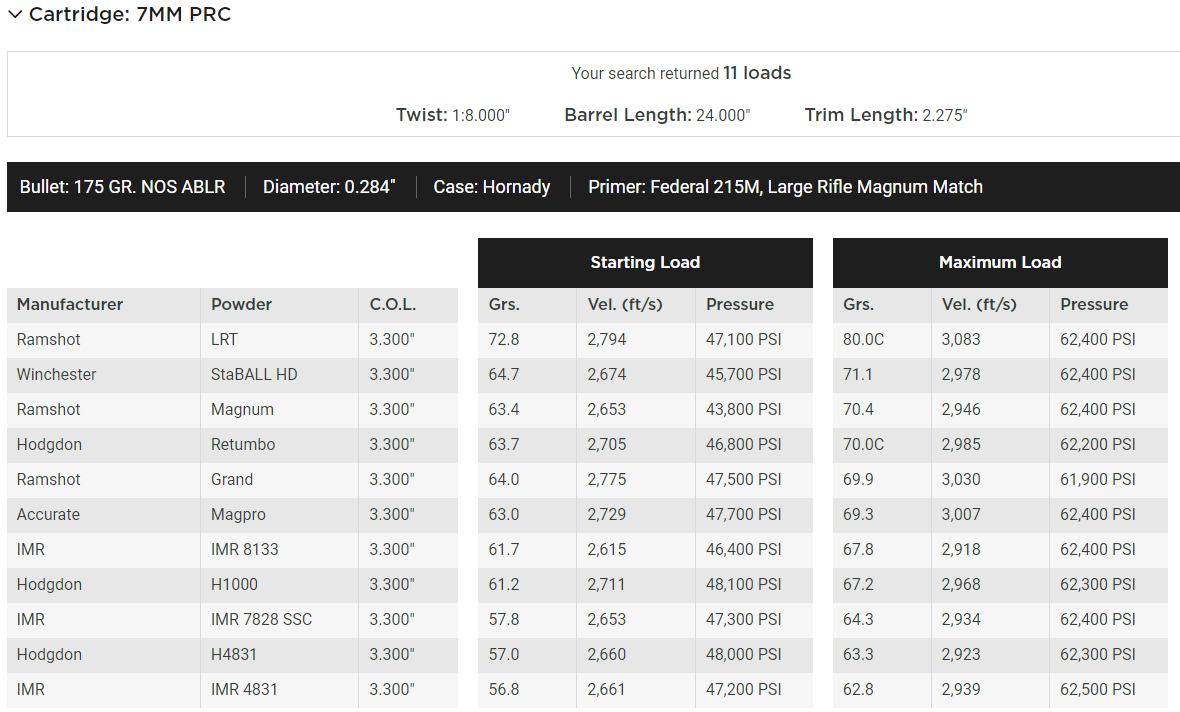Image resolution: width=1180 pixels, height=712 pixels.
Task: Click starting charge 72.8 for LRT
Action: 503,339
